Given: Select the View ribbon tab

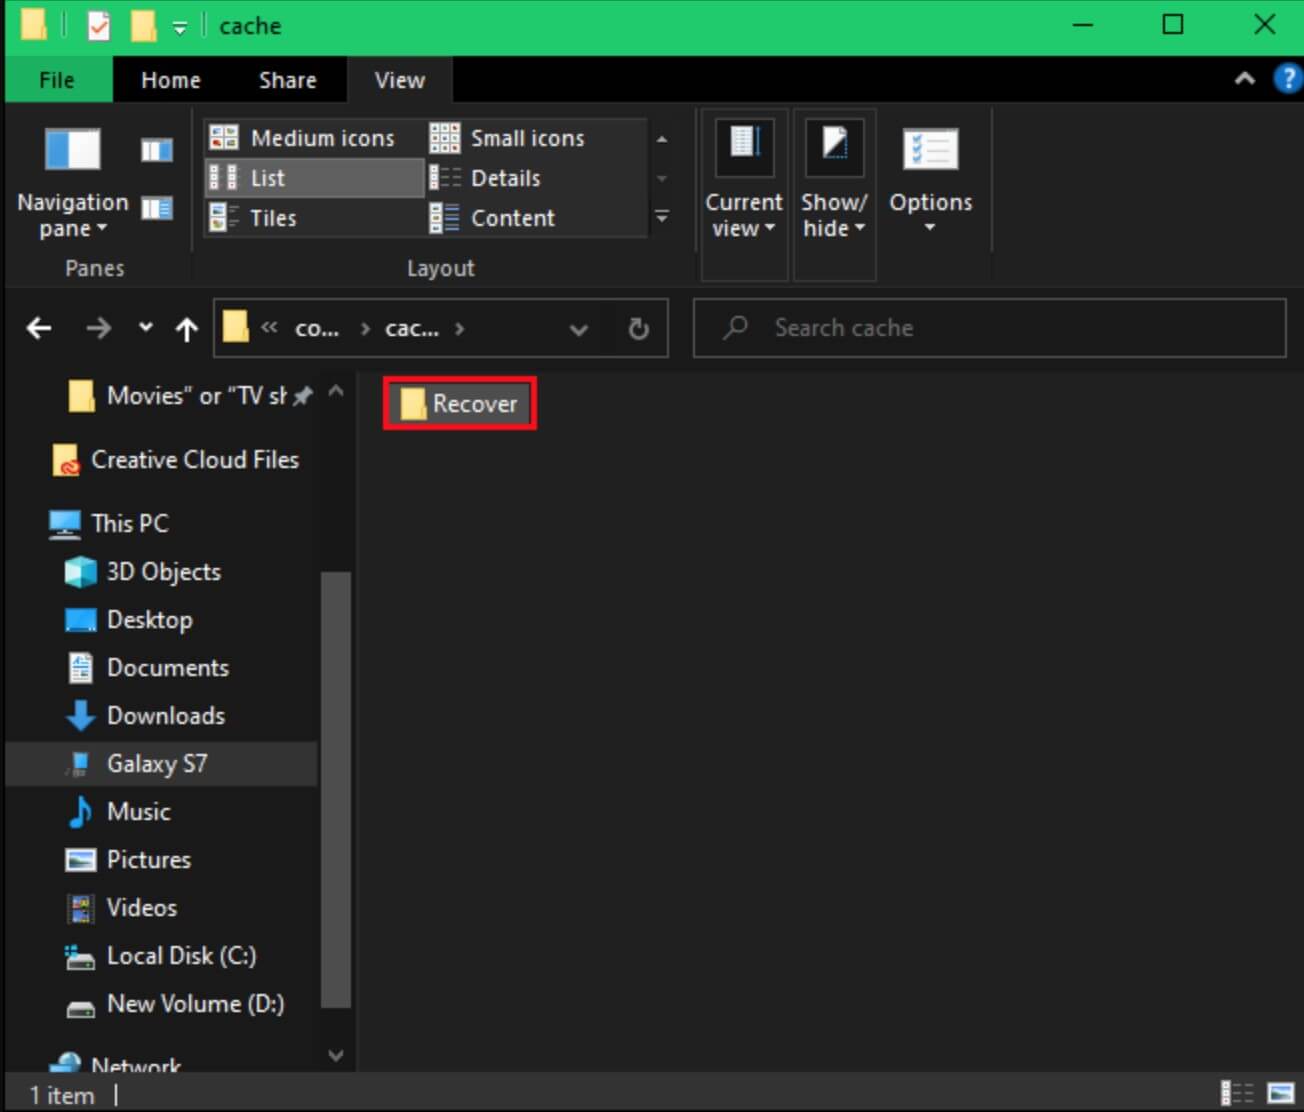Looking at the screenshot, I should [400, 80].
